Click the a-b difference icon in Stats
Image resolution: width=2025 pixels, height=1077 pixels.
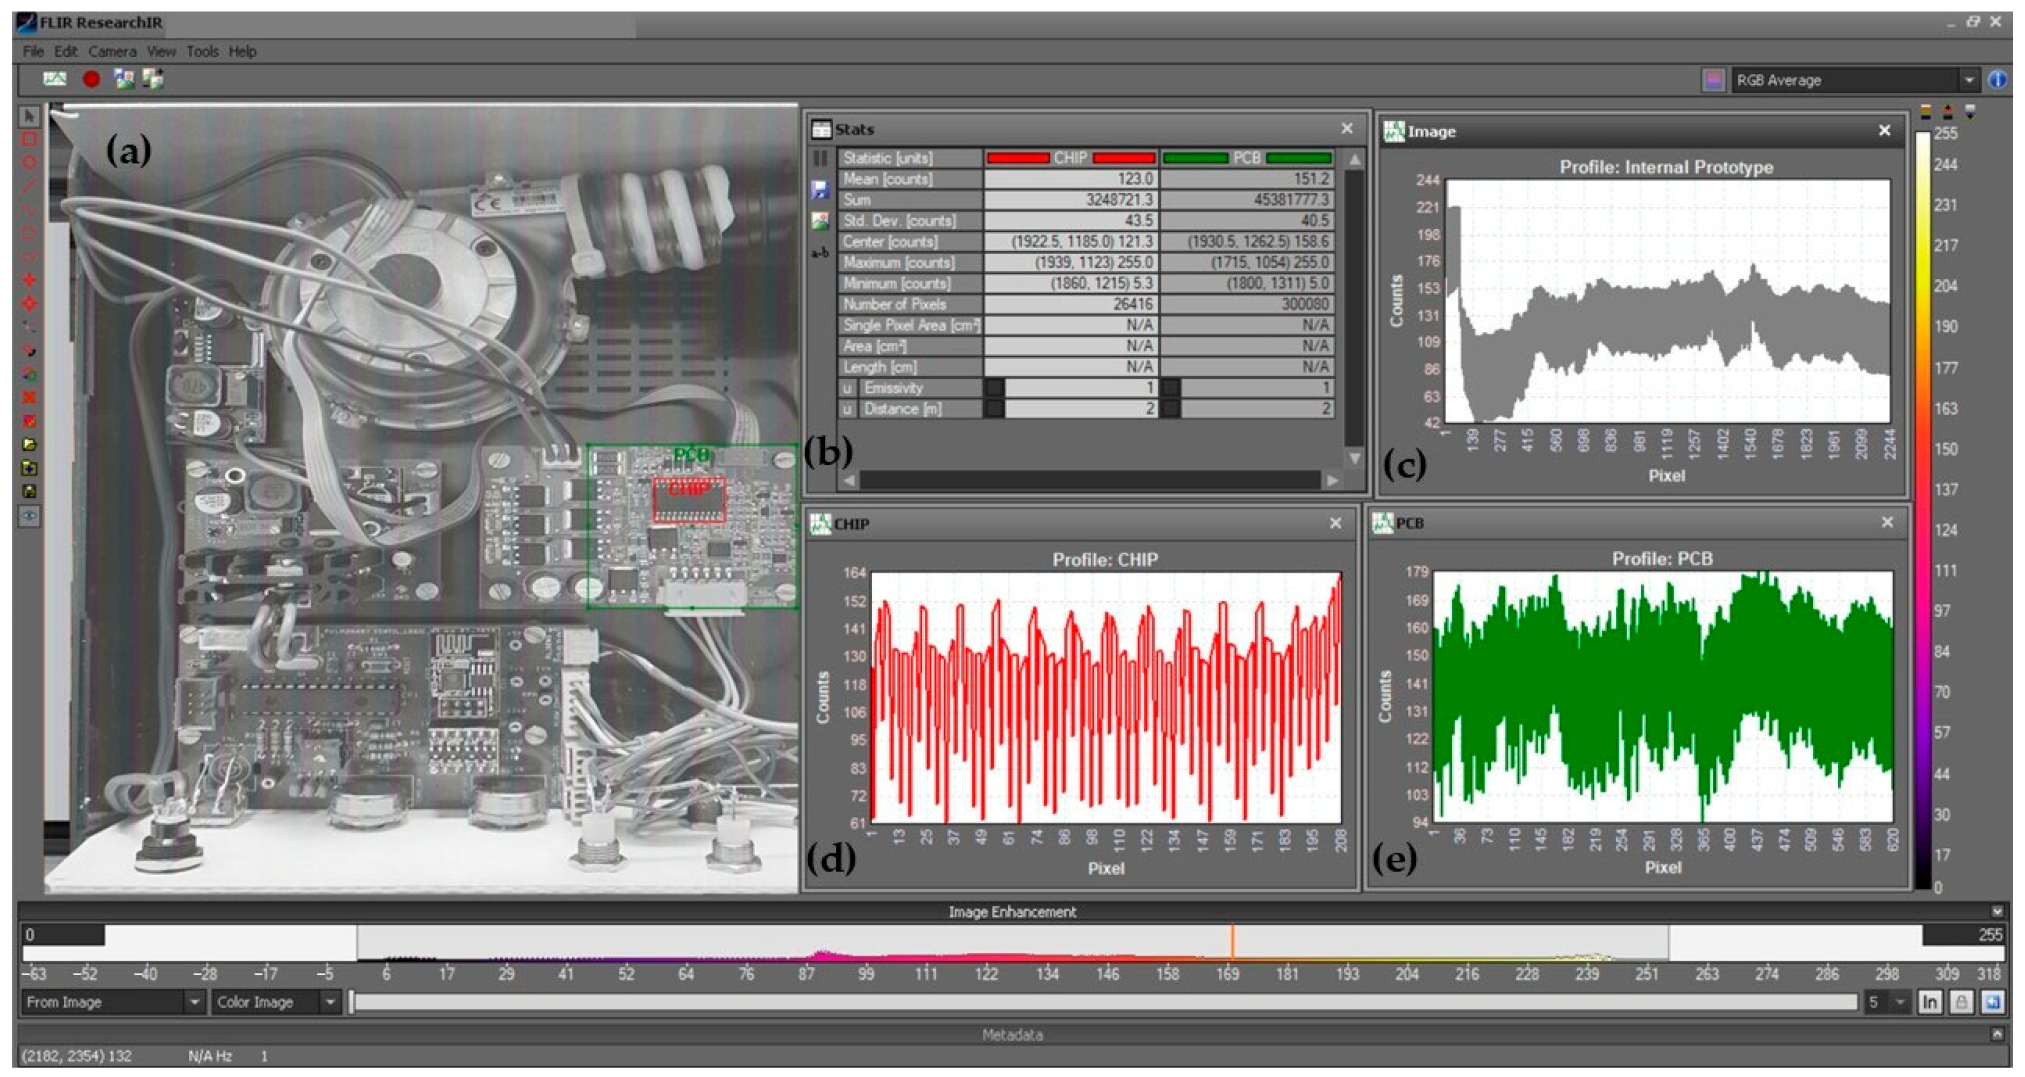pyautogui.click(x=820, y=253)
